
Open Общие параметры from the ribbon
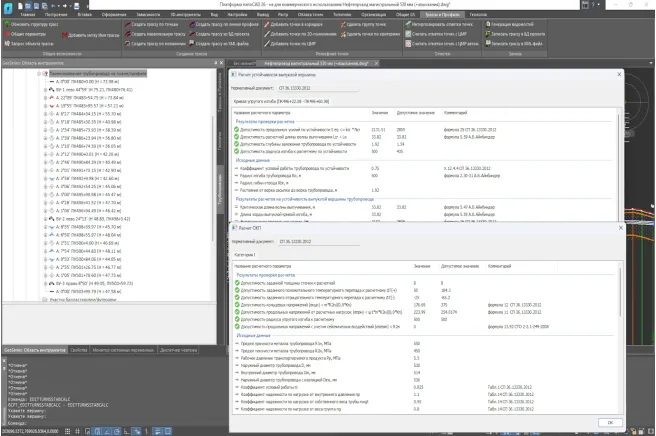pos(28,33)
